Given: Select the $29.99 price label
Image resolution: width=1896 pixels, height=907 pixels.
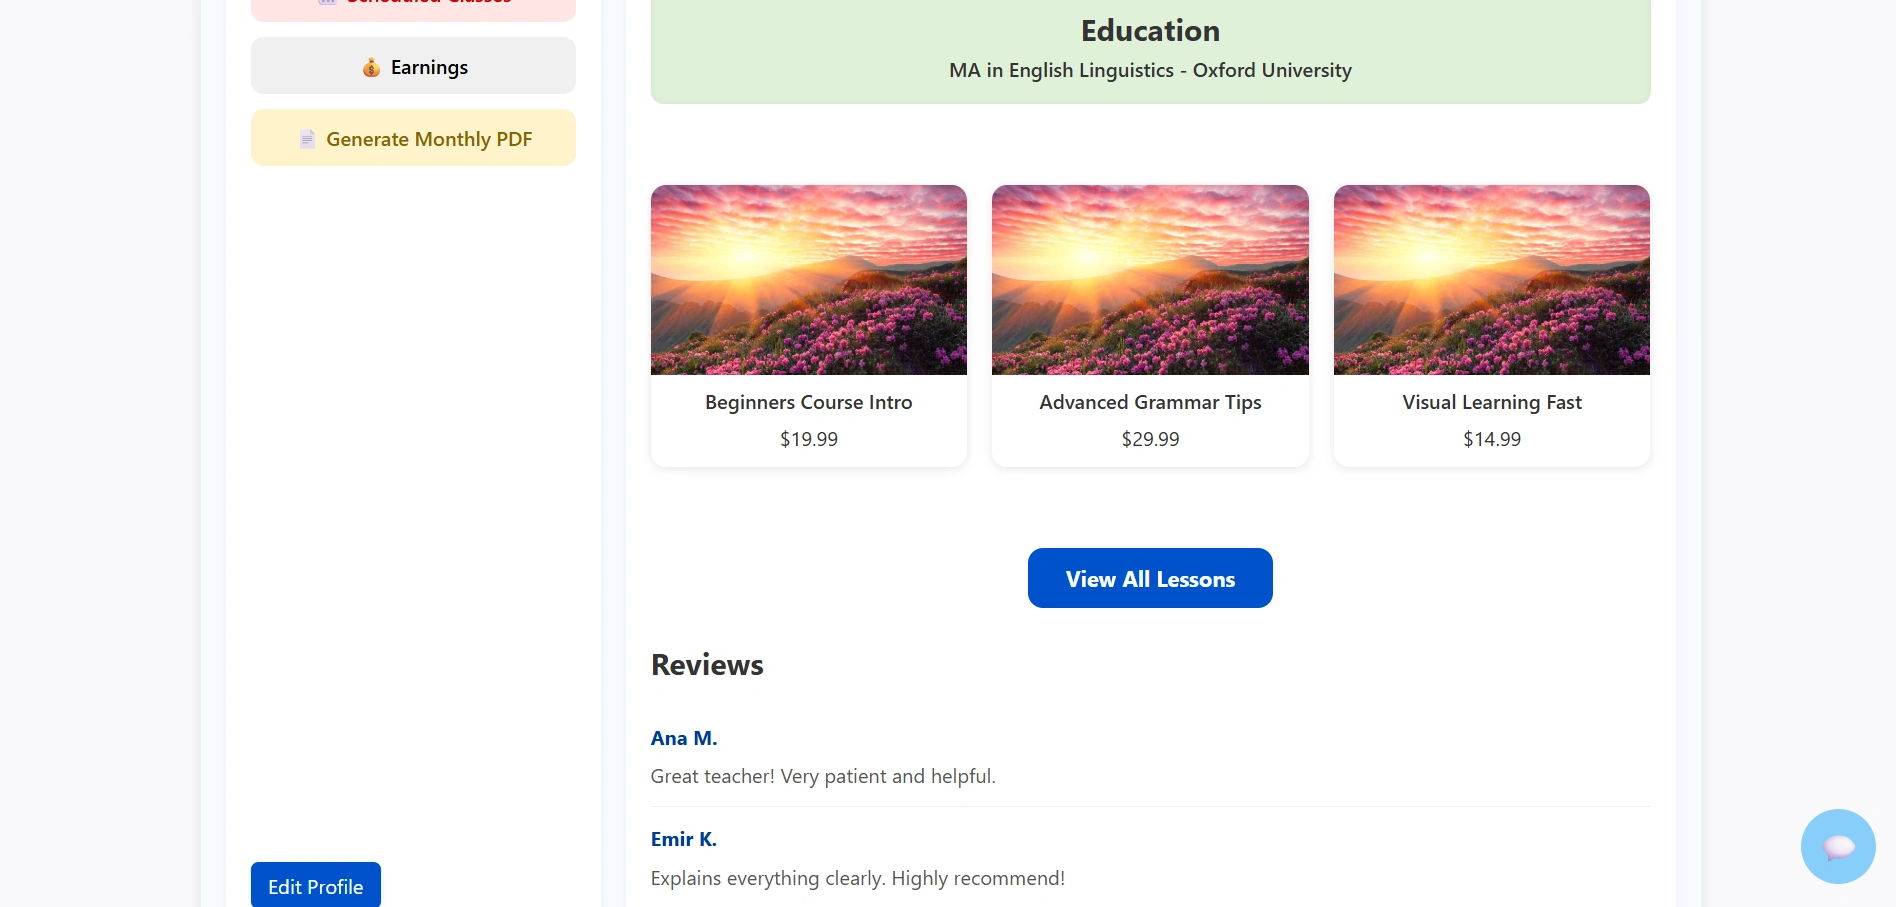Looking at the screenshot, I should 1150,439.
